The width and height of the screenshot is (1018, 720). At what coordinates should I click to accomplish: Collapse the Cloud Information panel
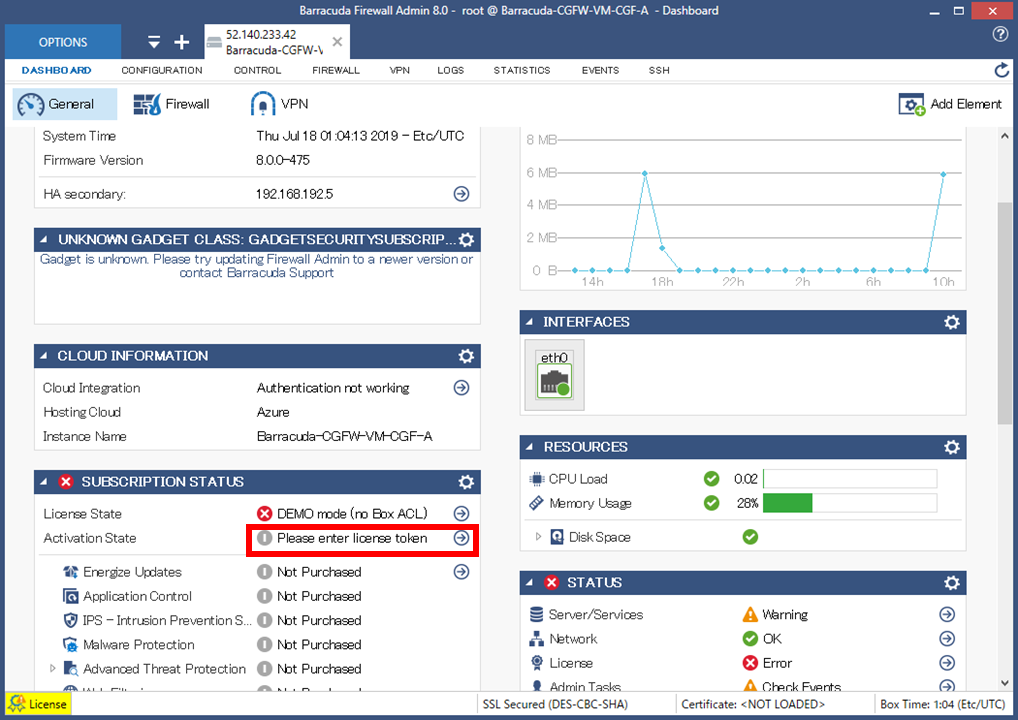click(x=43, y=356)
